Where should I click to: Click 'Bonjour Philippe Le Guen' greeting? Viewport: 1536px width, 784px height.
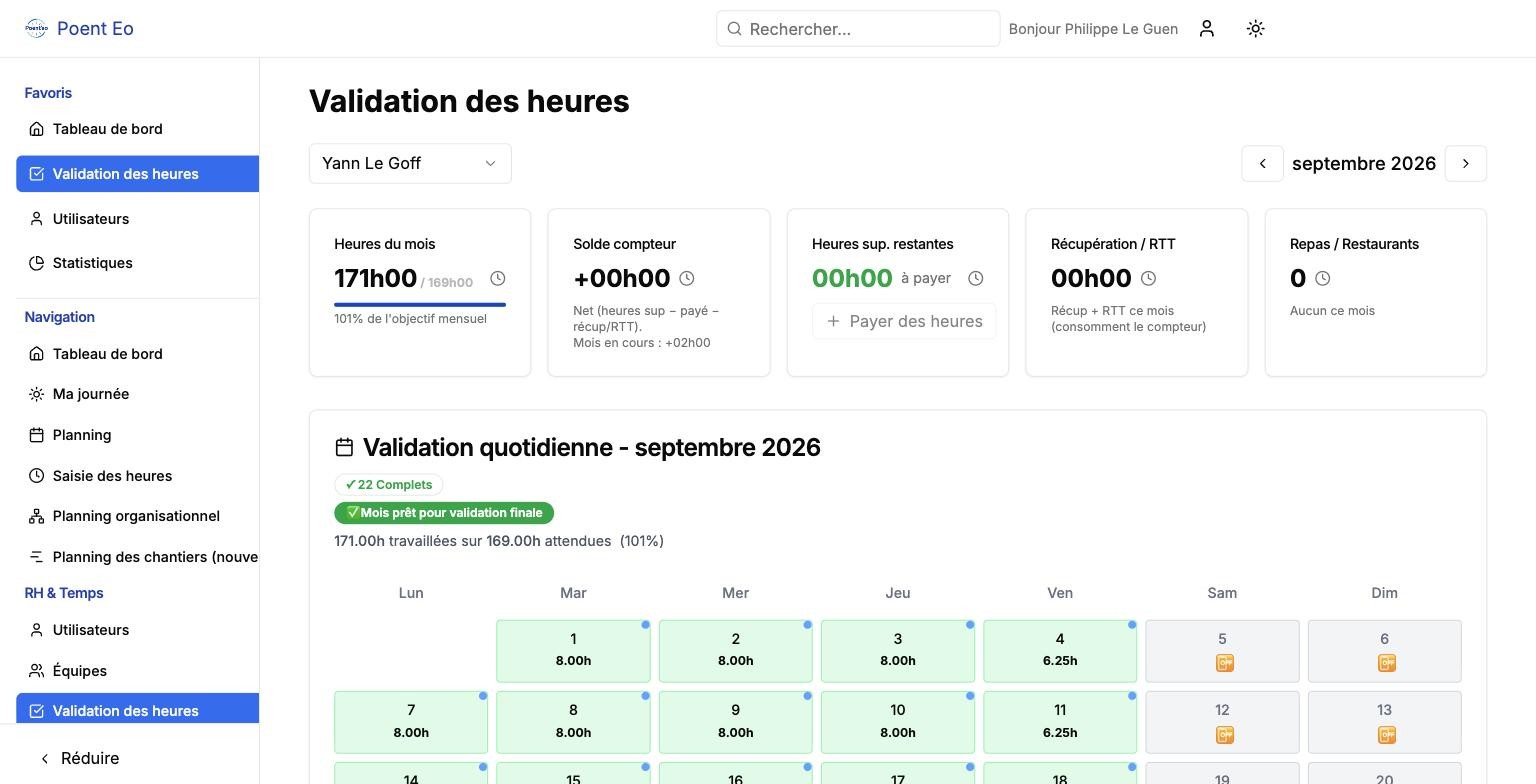tap(1093, 29)
